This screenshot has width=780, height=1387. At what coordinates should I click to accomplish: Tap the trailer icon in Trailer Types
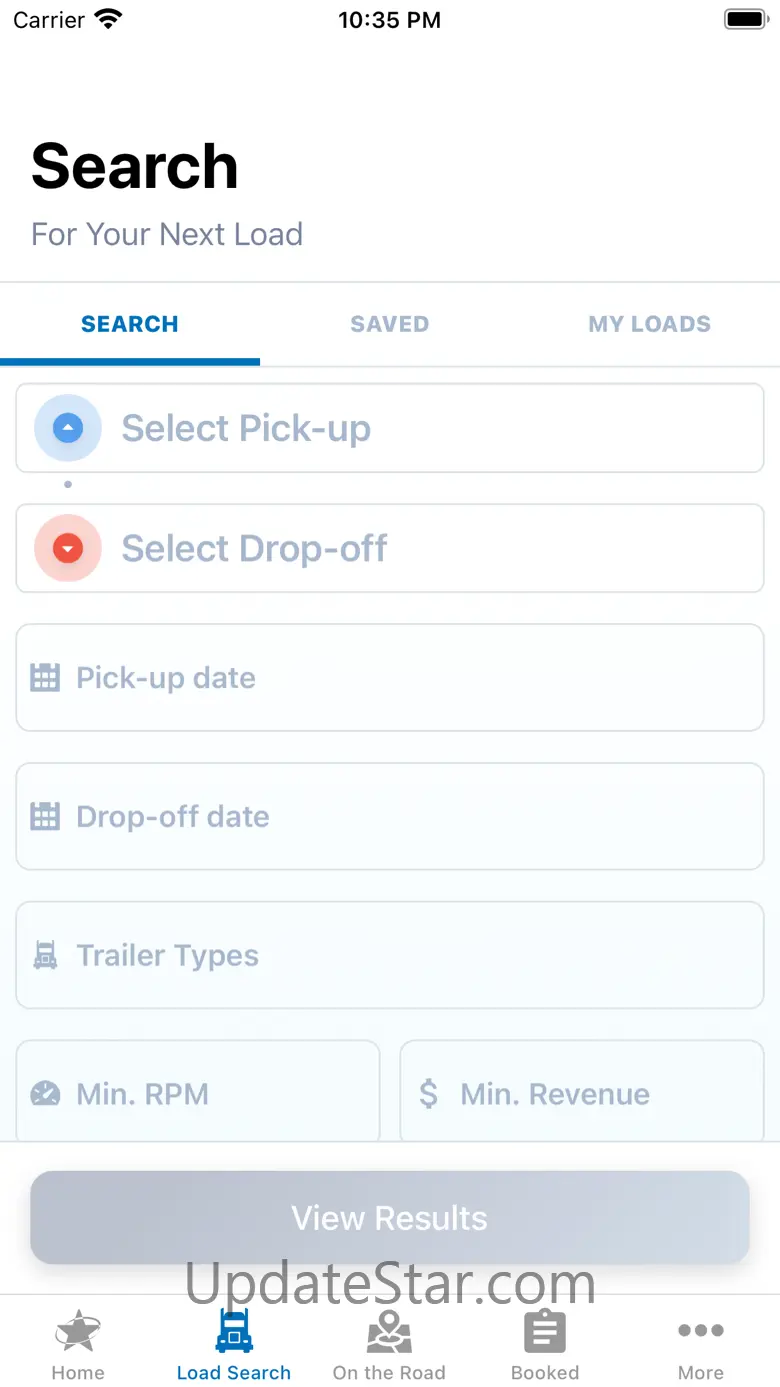[45, 955]
